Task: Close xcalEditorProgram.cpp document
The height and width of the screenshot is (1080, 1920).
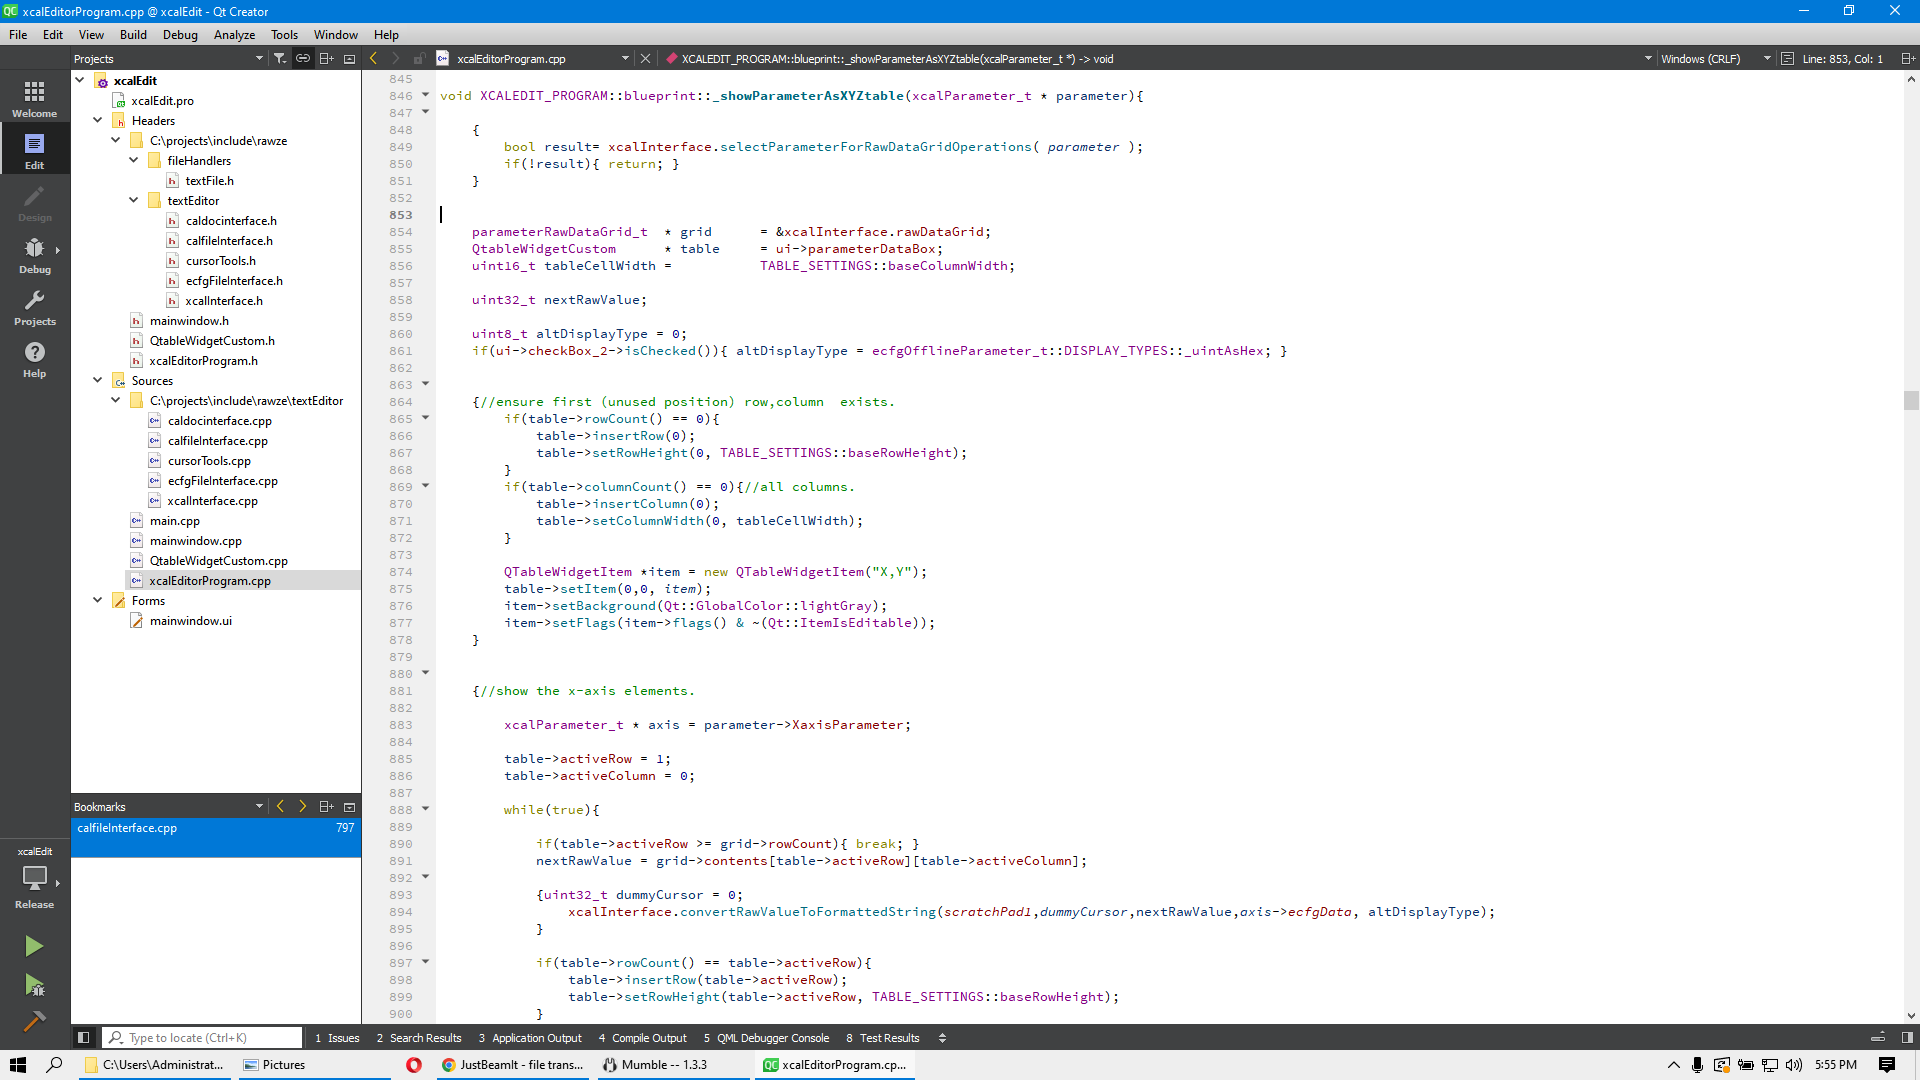Action: (x=645, y=58)
